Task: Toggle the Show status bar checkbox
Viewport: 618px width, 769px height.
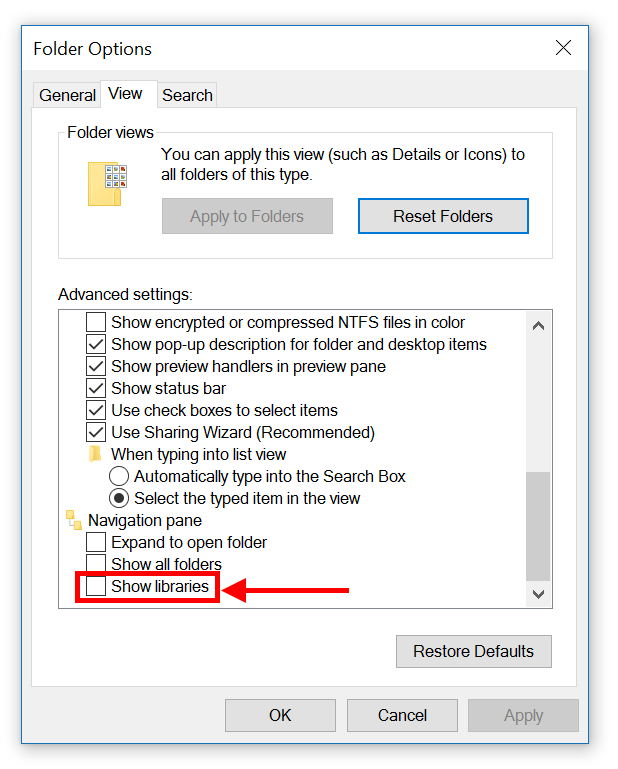Action: click(x=96, y=388)
